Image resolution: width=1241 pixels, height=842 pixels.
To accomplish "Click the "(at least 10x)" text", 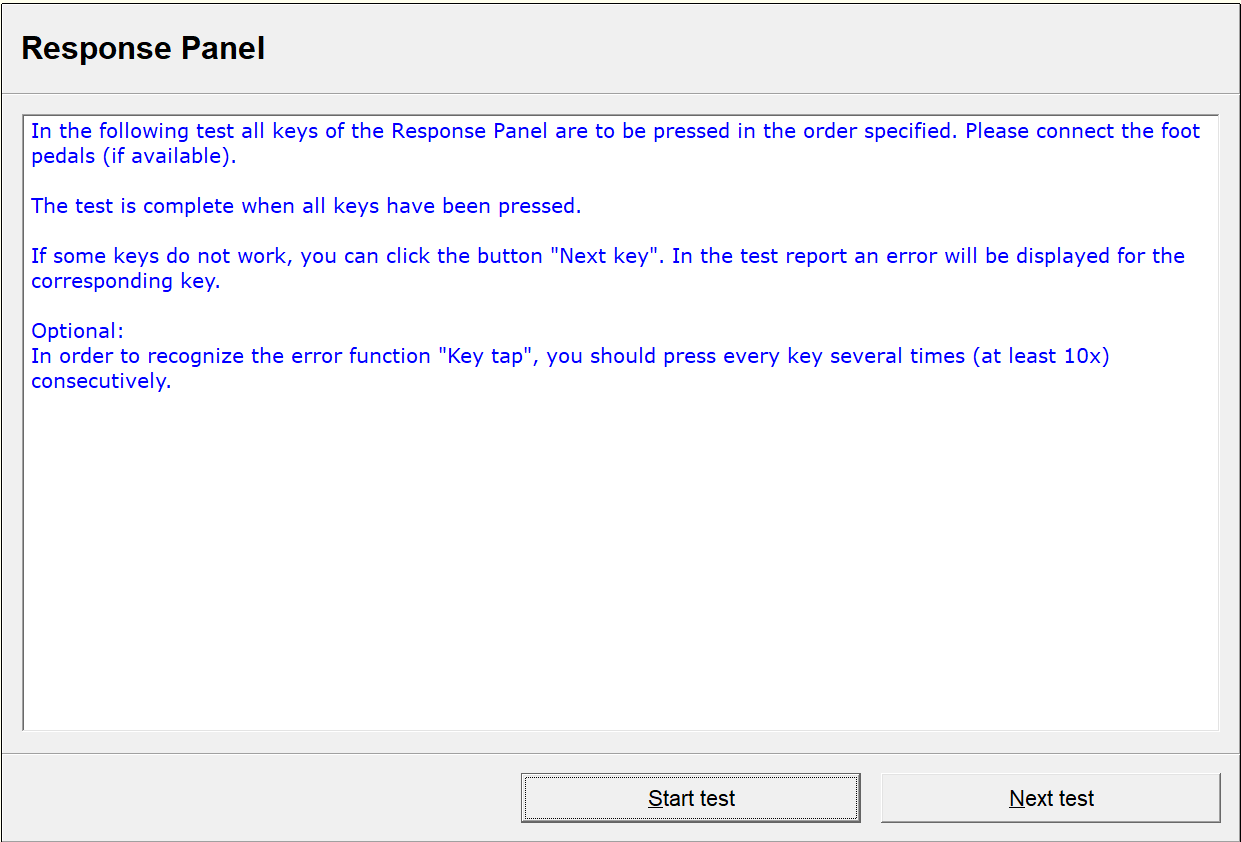I will [1040, 357].
